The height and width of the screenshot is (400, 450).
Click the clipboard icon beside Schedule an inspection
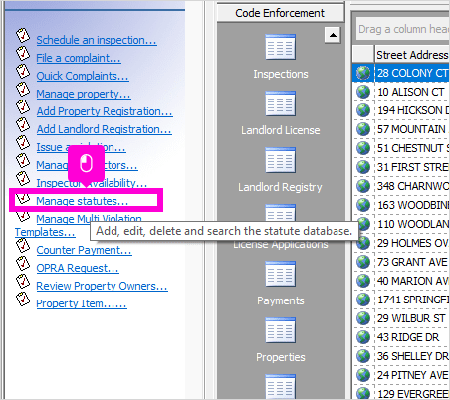pos(23,36)
